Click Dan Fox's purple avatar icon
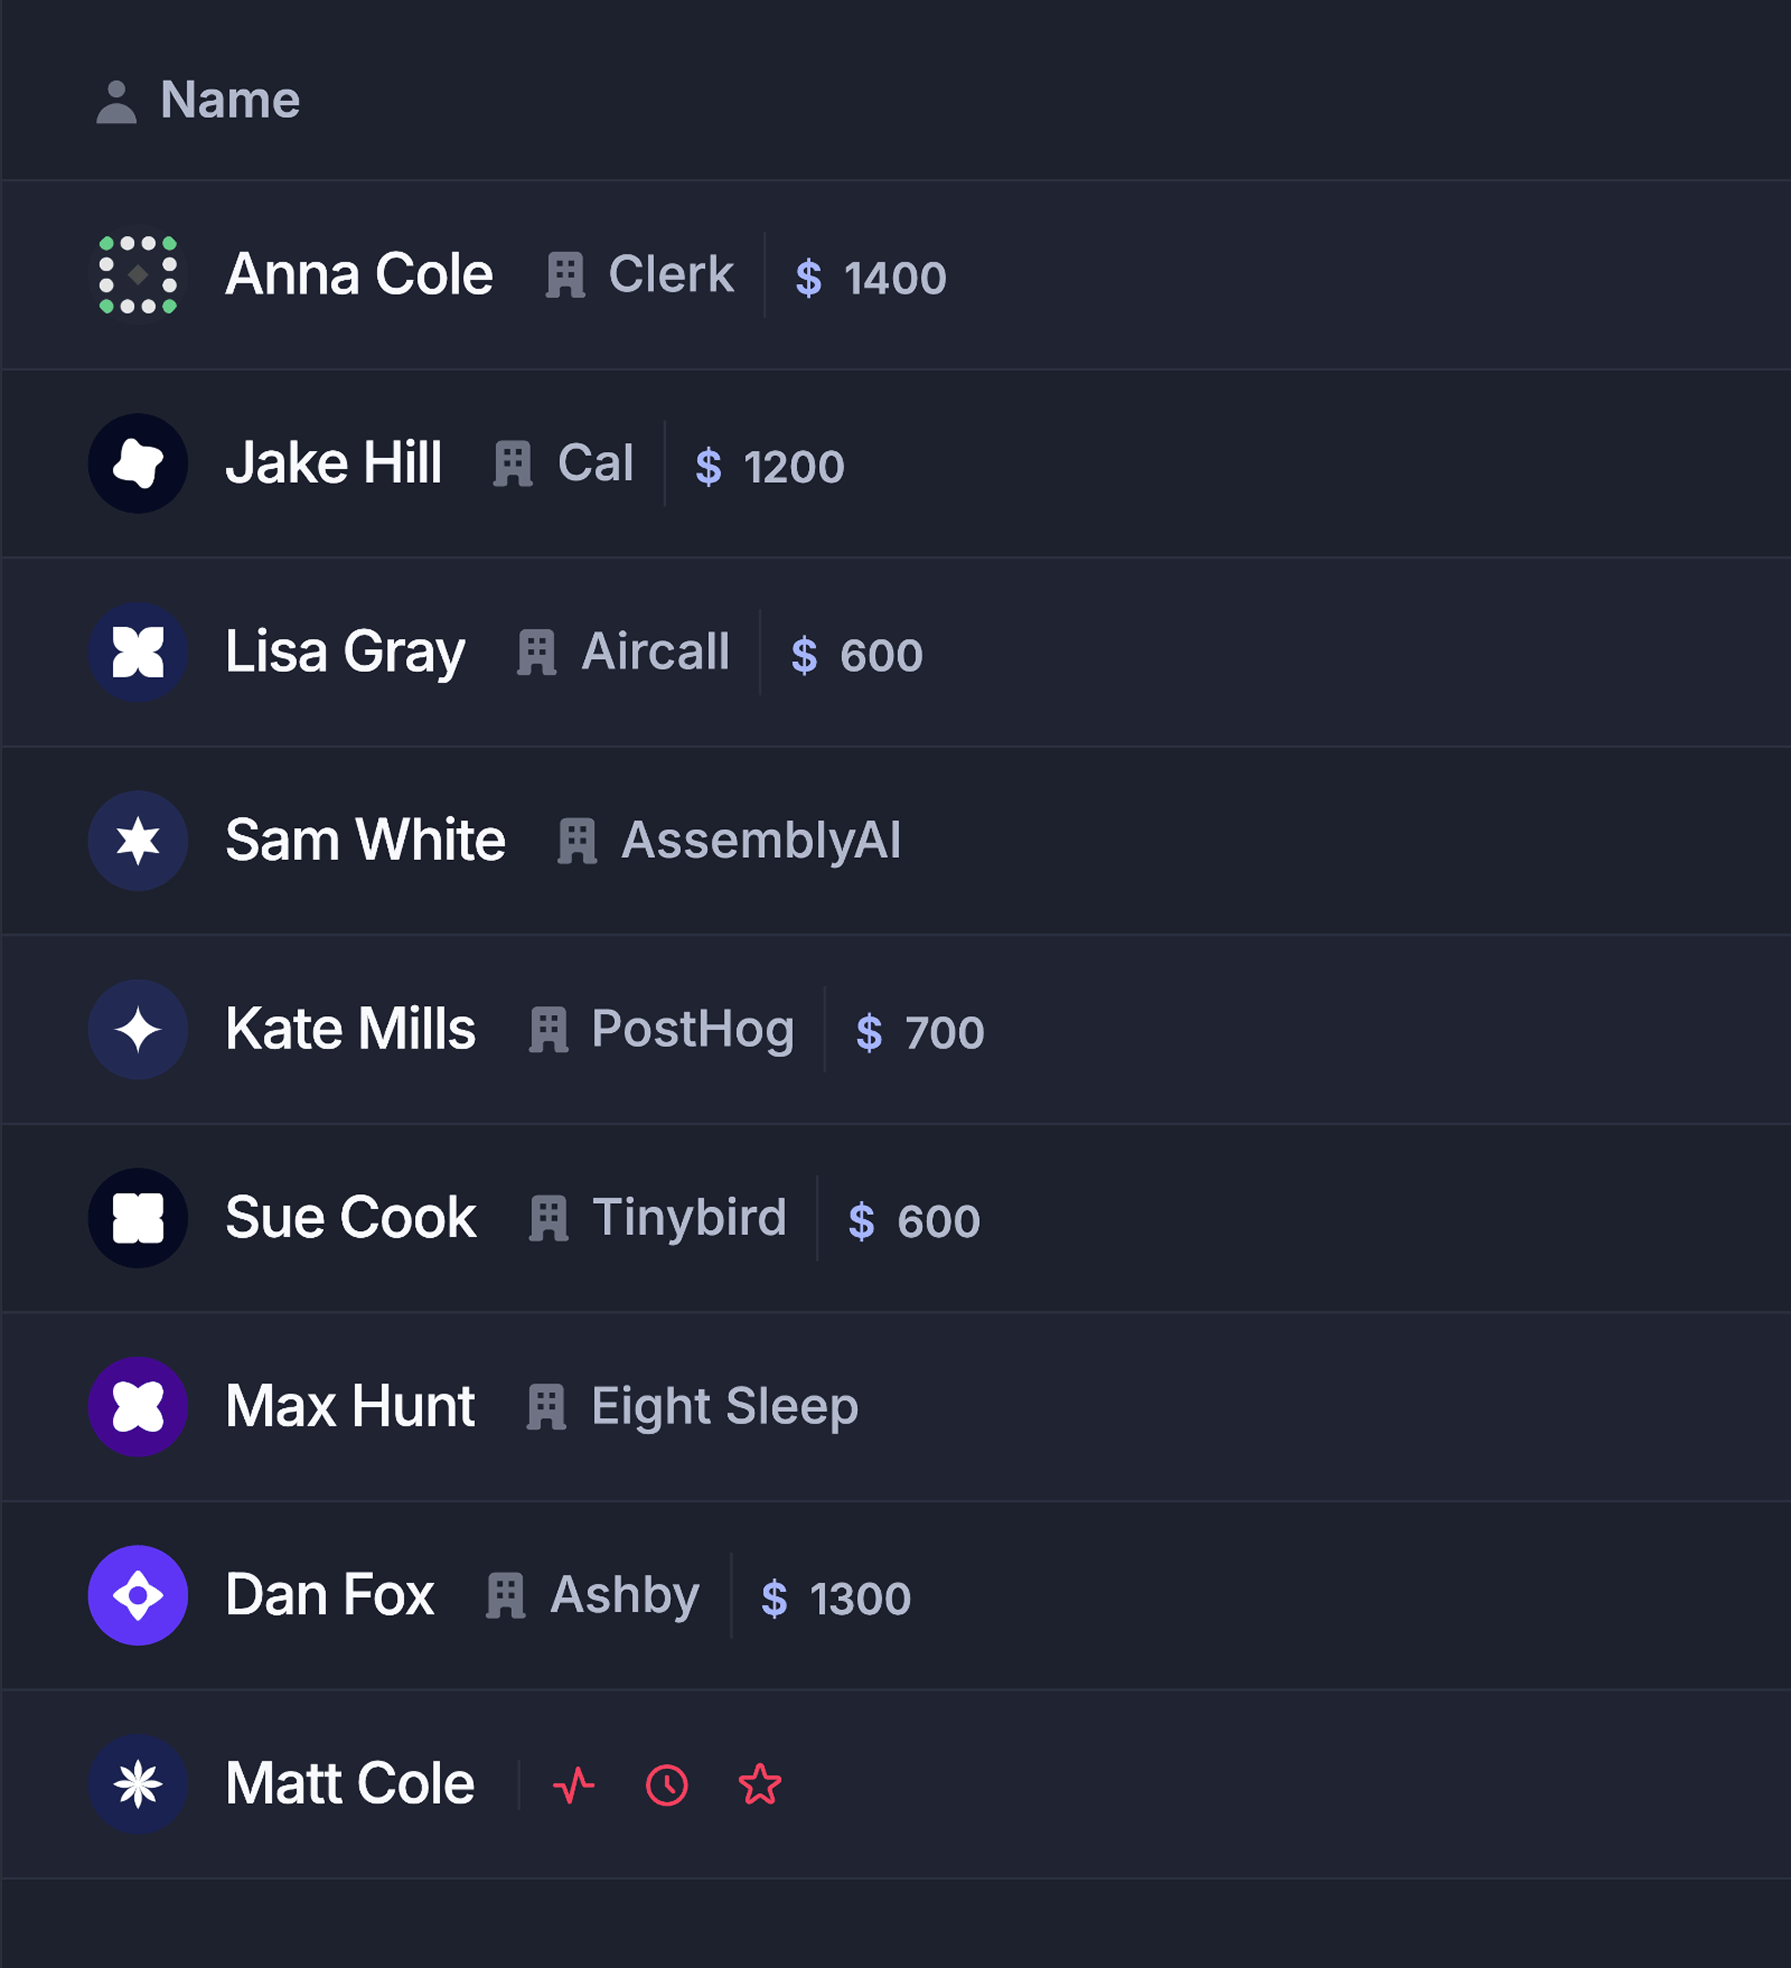This screenshot has width=1791, height=1968. pyautogui.click(x=138, y=1596)
